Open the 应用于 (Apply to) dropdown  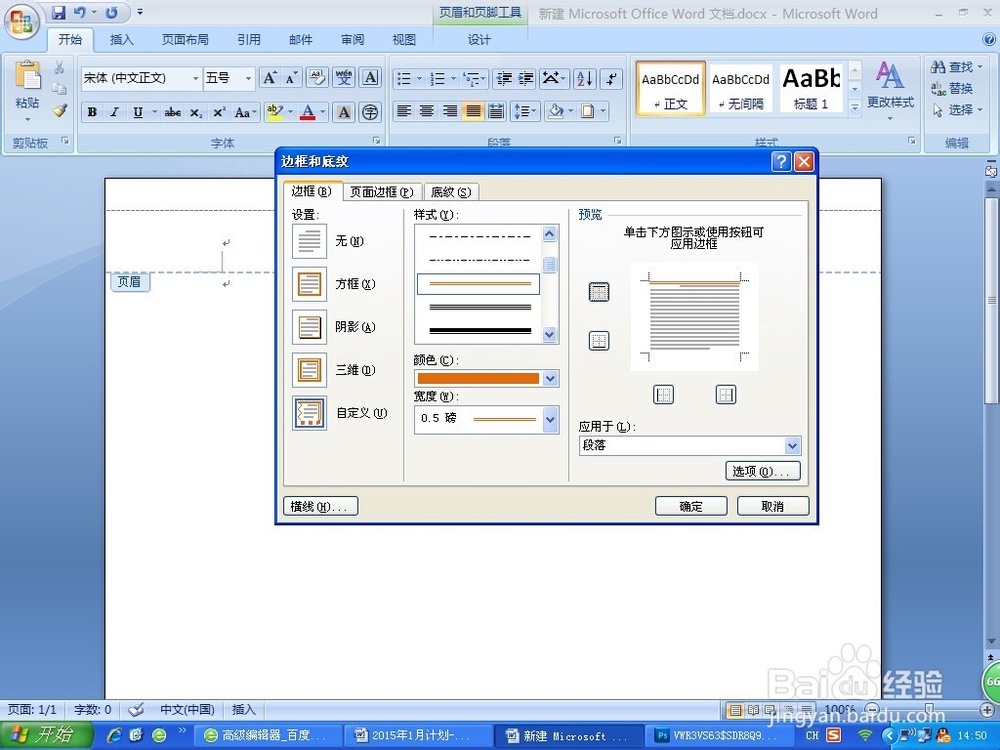click(x=792, y=445)
